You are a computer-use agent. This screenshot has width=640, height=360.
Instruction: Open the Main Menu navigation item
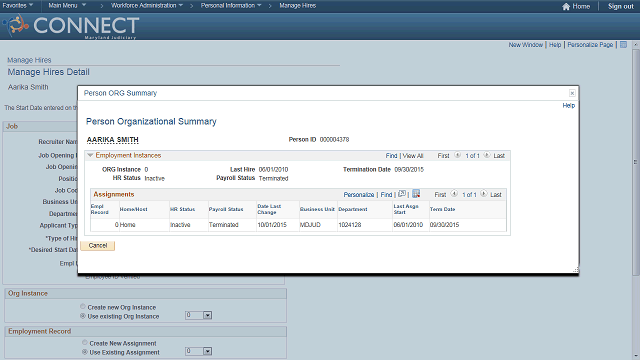point(67,6)
